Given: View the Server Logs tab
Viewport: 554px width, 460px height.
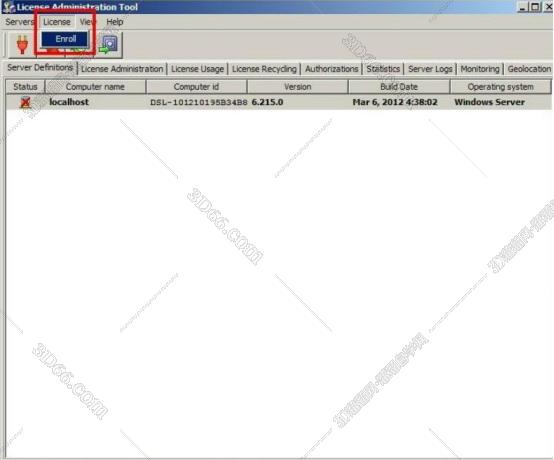Looking at the screenshot, I should click(x=430, y=69).
